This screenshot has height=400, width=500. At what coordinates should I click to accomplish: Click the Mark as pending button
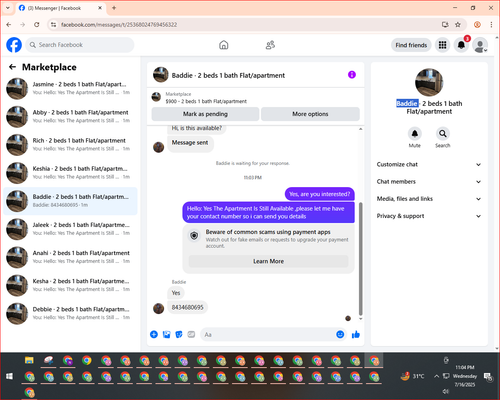click(205, 114)
